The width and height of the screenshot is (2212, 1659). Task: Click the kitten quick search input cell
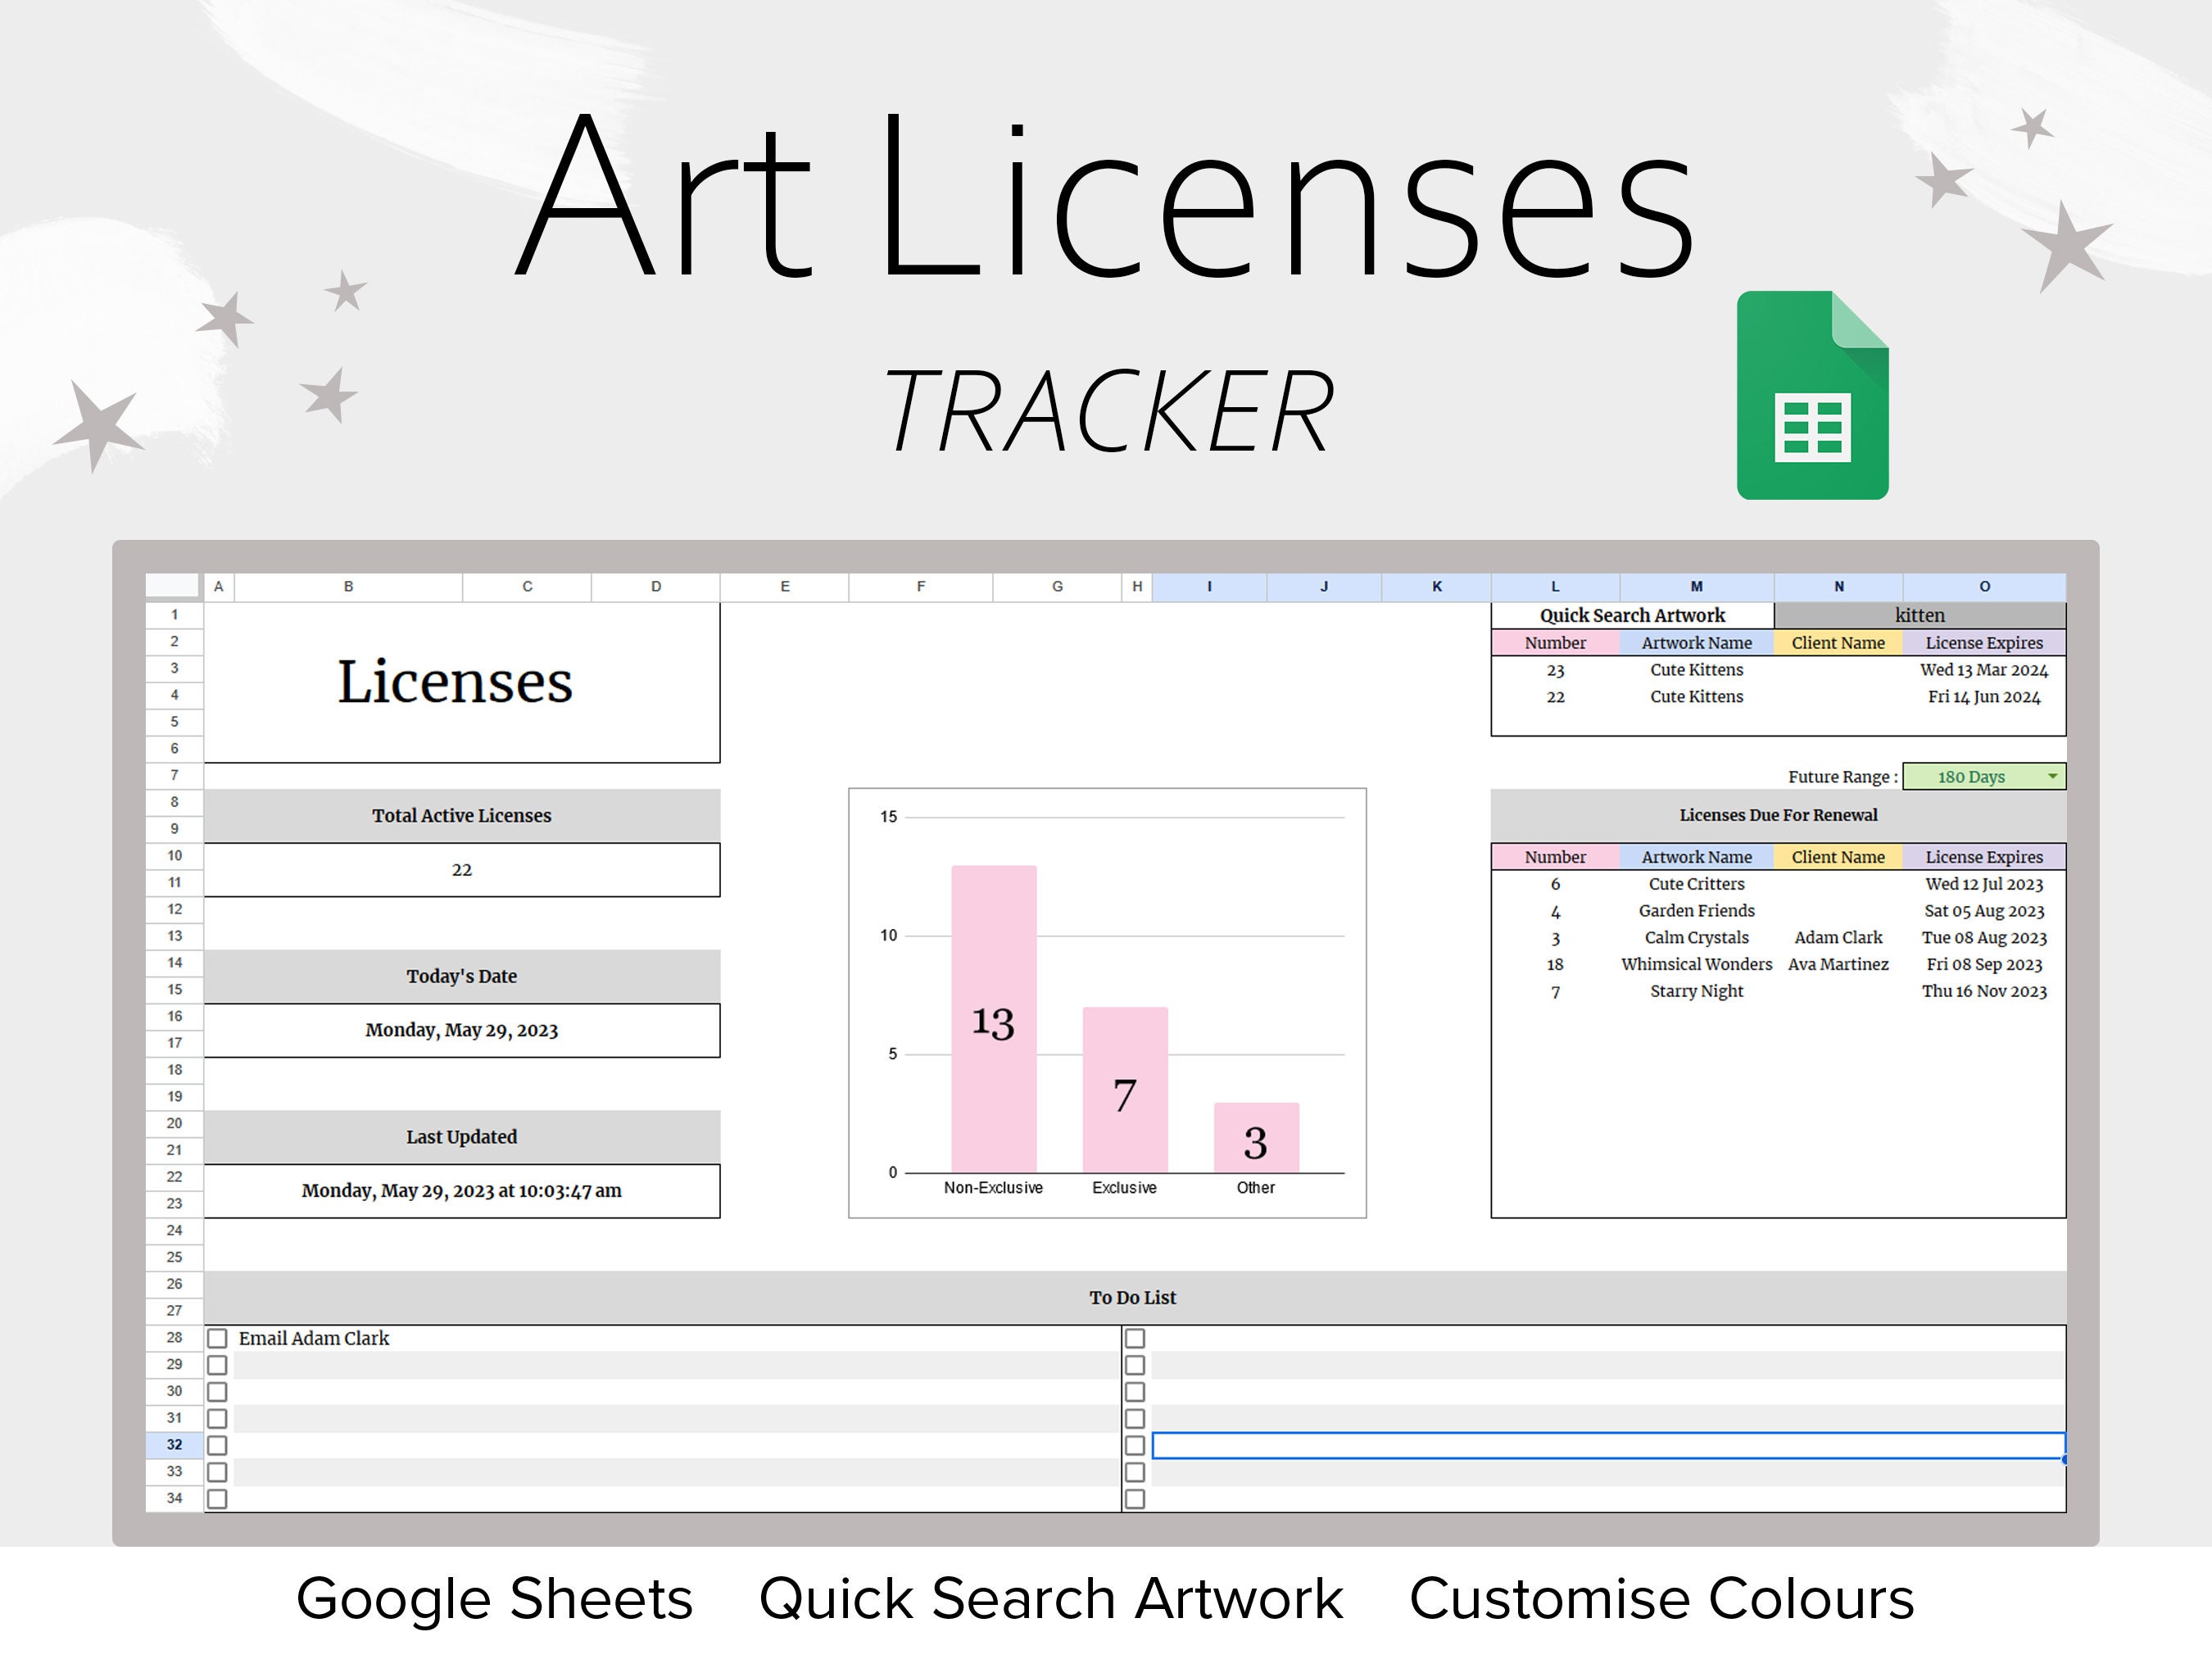click(1920, 615)
